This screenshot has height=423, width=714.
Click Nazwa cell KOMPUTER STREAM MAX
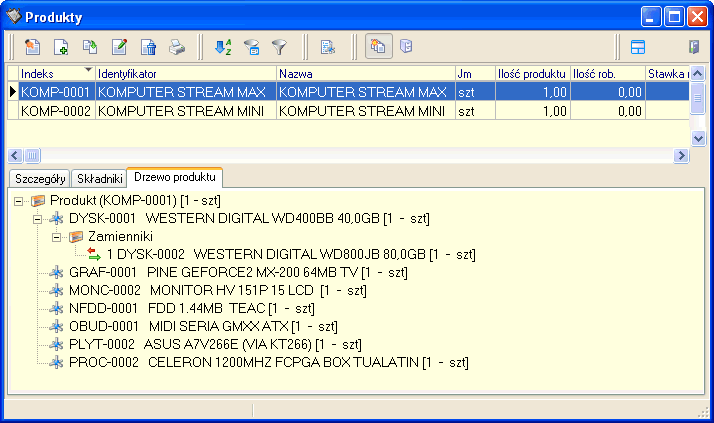point(366,92)
